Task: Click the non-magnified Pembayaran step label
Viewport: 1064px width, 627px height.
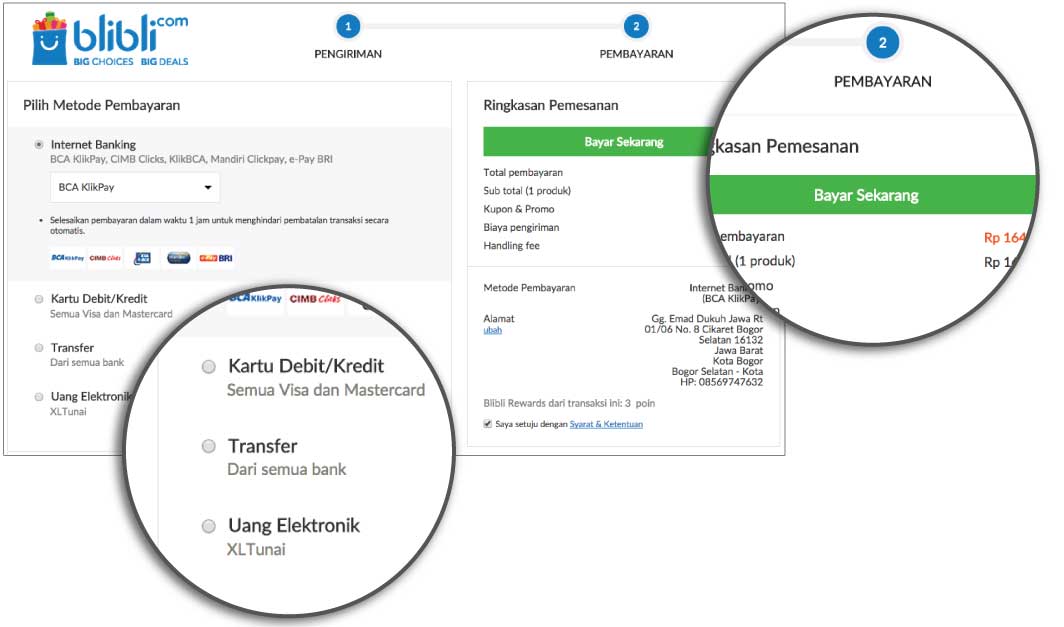Action: (635, 54)
